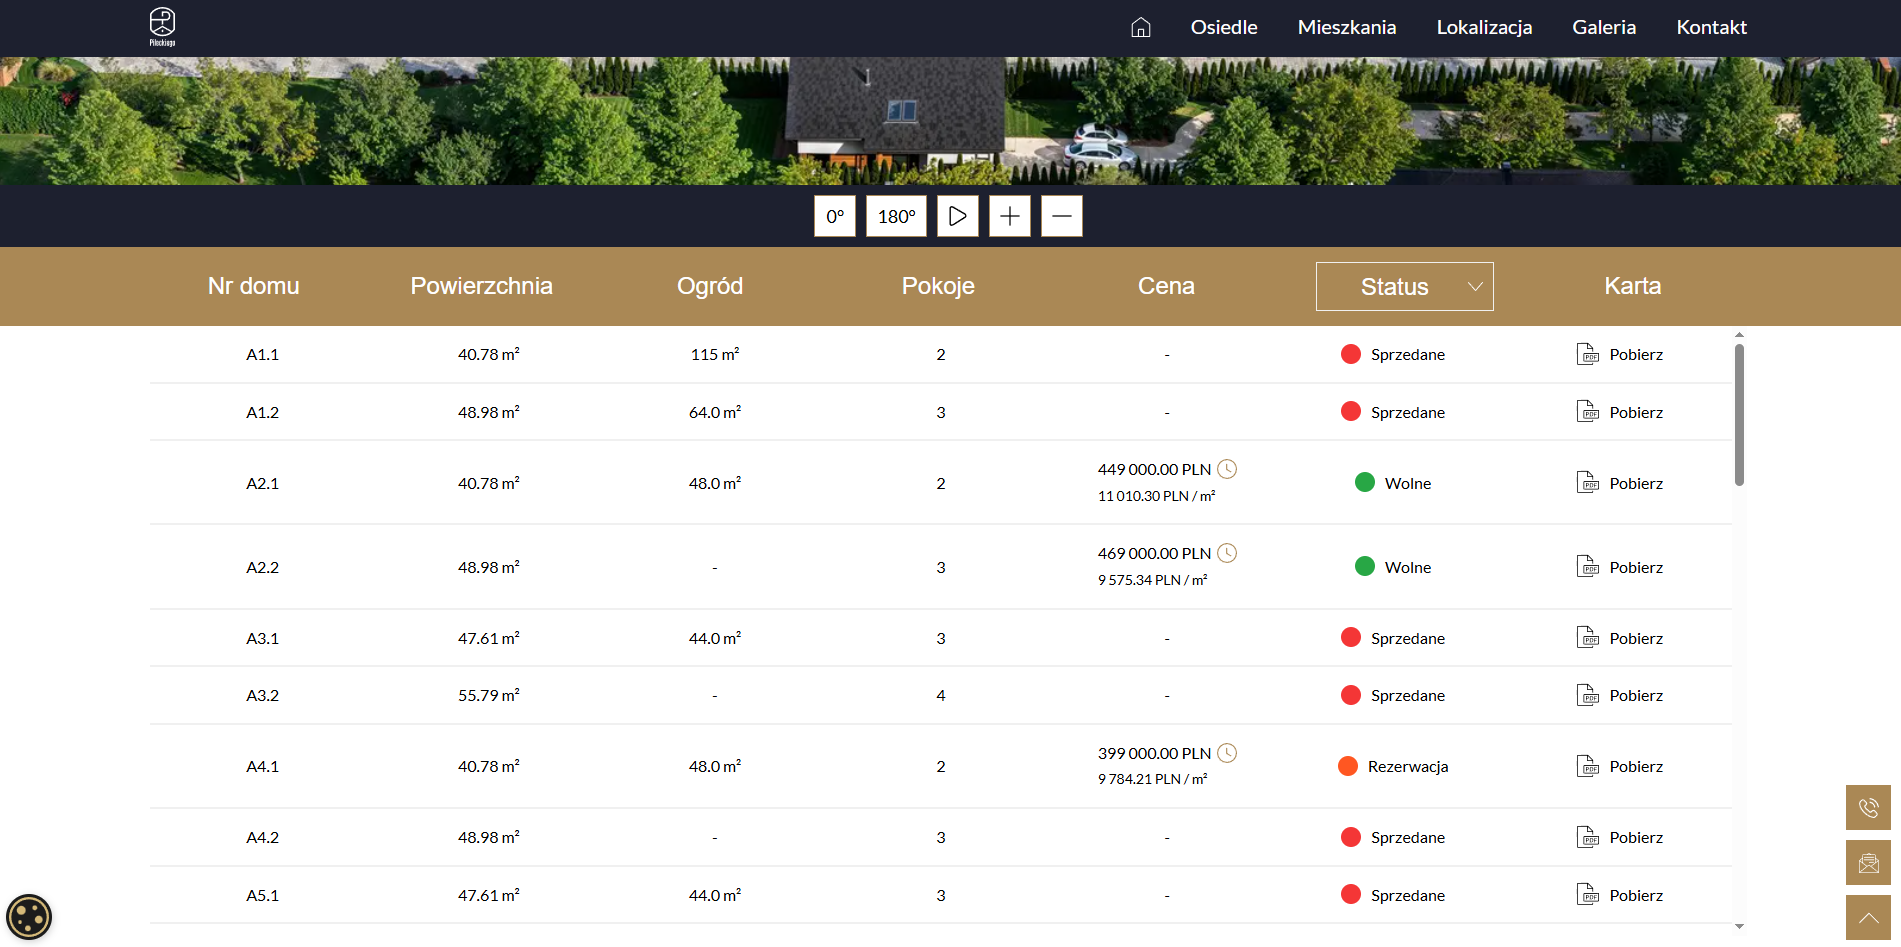1901x947 pixels.
Task: Zoom in with the plus button
Action: pyautogui.click(x=1010, y=216)
